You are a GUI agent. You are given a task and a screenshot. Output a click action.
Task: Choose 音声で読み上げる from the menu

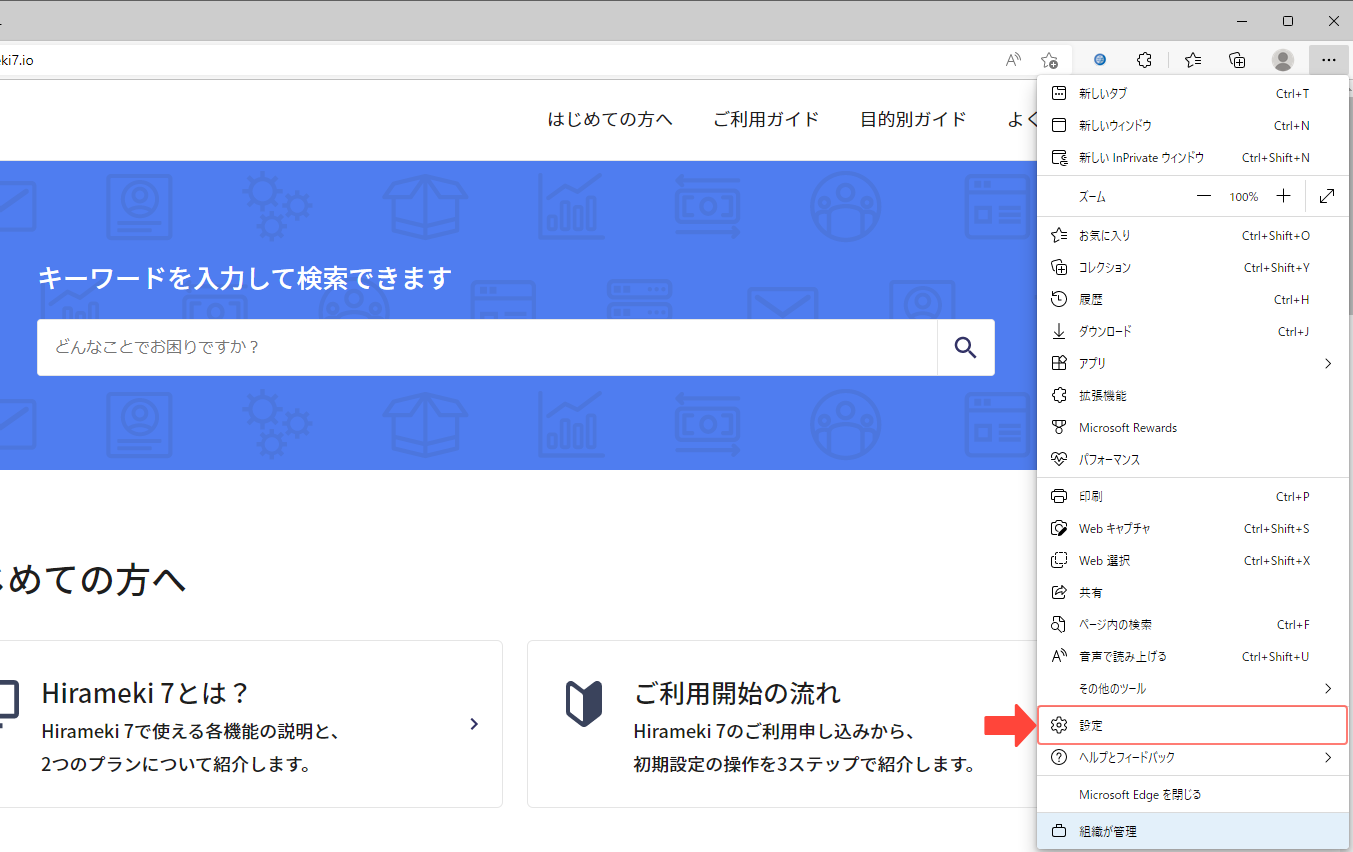[1193, 657]
